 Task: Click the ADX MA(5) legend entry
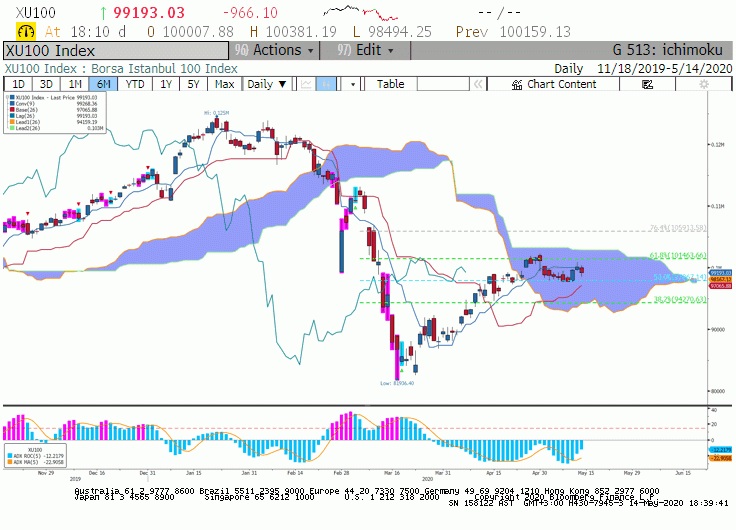point(36,462)
